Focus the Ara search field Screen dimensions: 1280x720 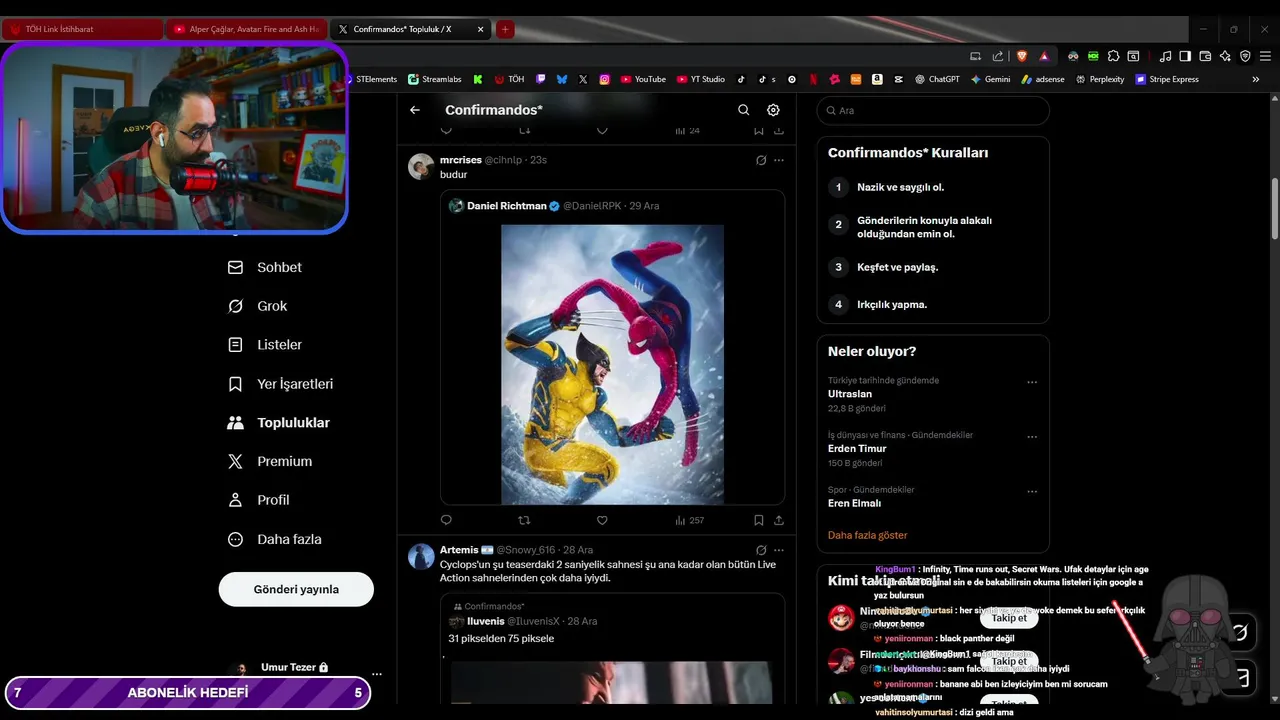click(x=933, y=110)
